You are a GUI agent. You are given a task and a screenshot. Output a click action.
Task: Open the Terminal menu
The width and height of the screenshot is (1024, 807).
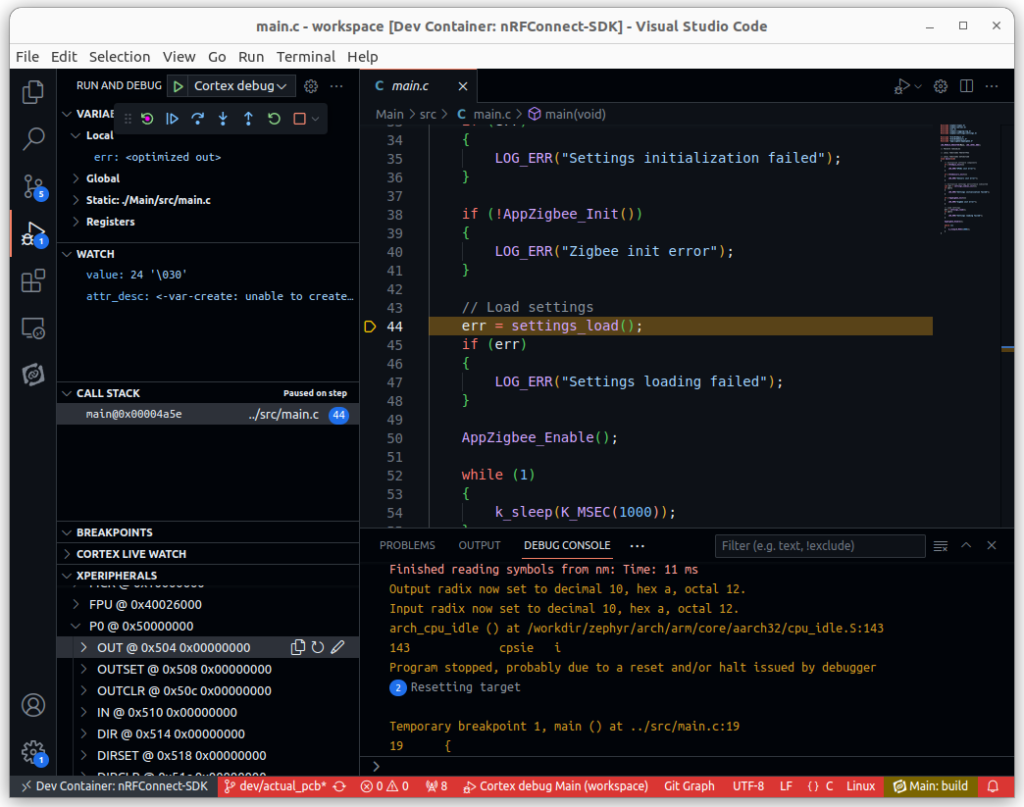[306, 57]
